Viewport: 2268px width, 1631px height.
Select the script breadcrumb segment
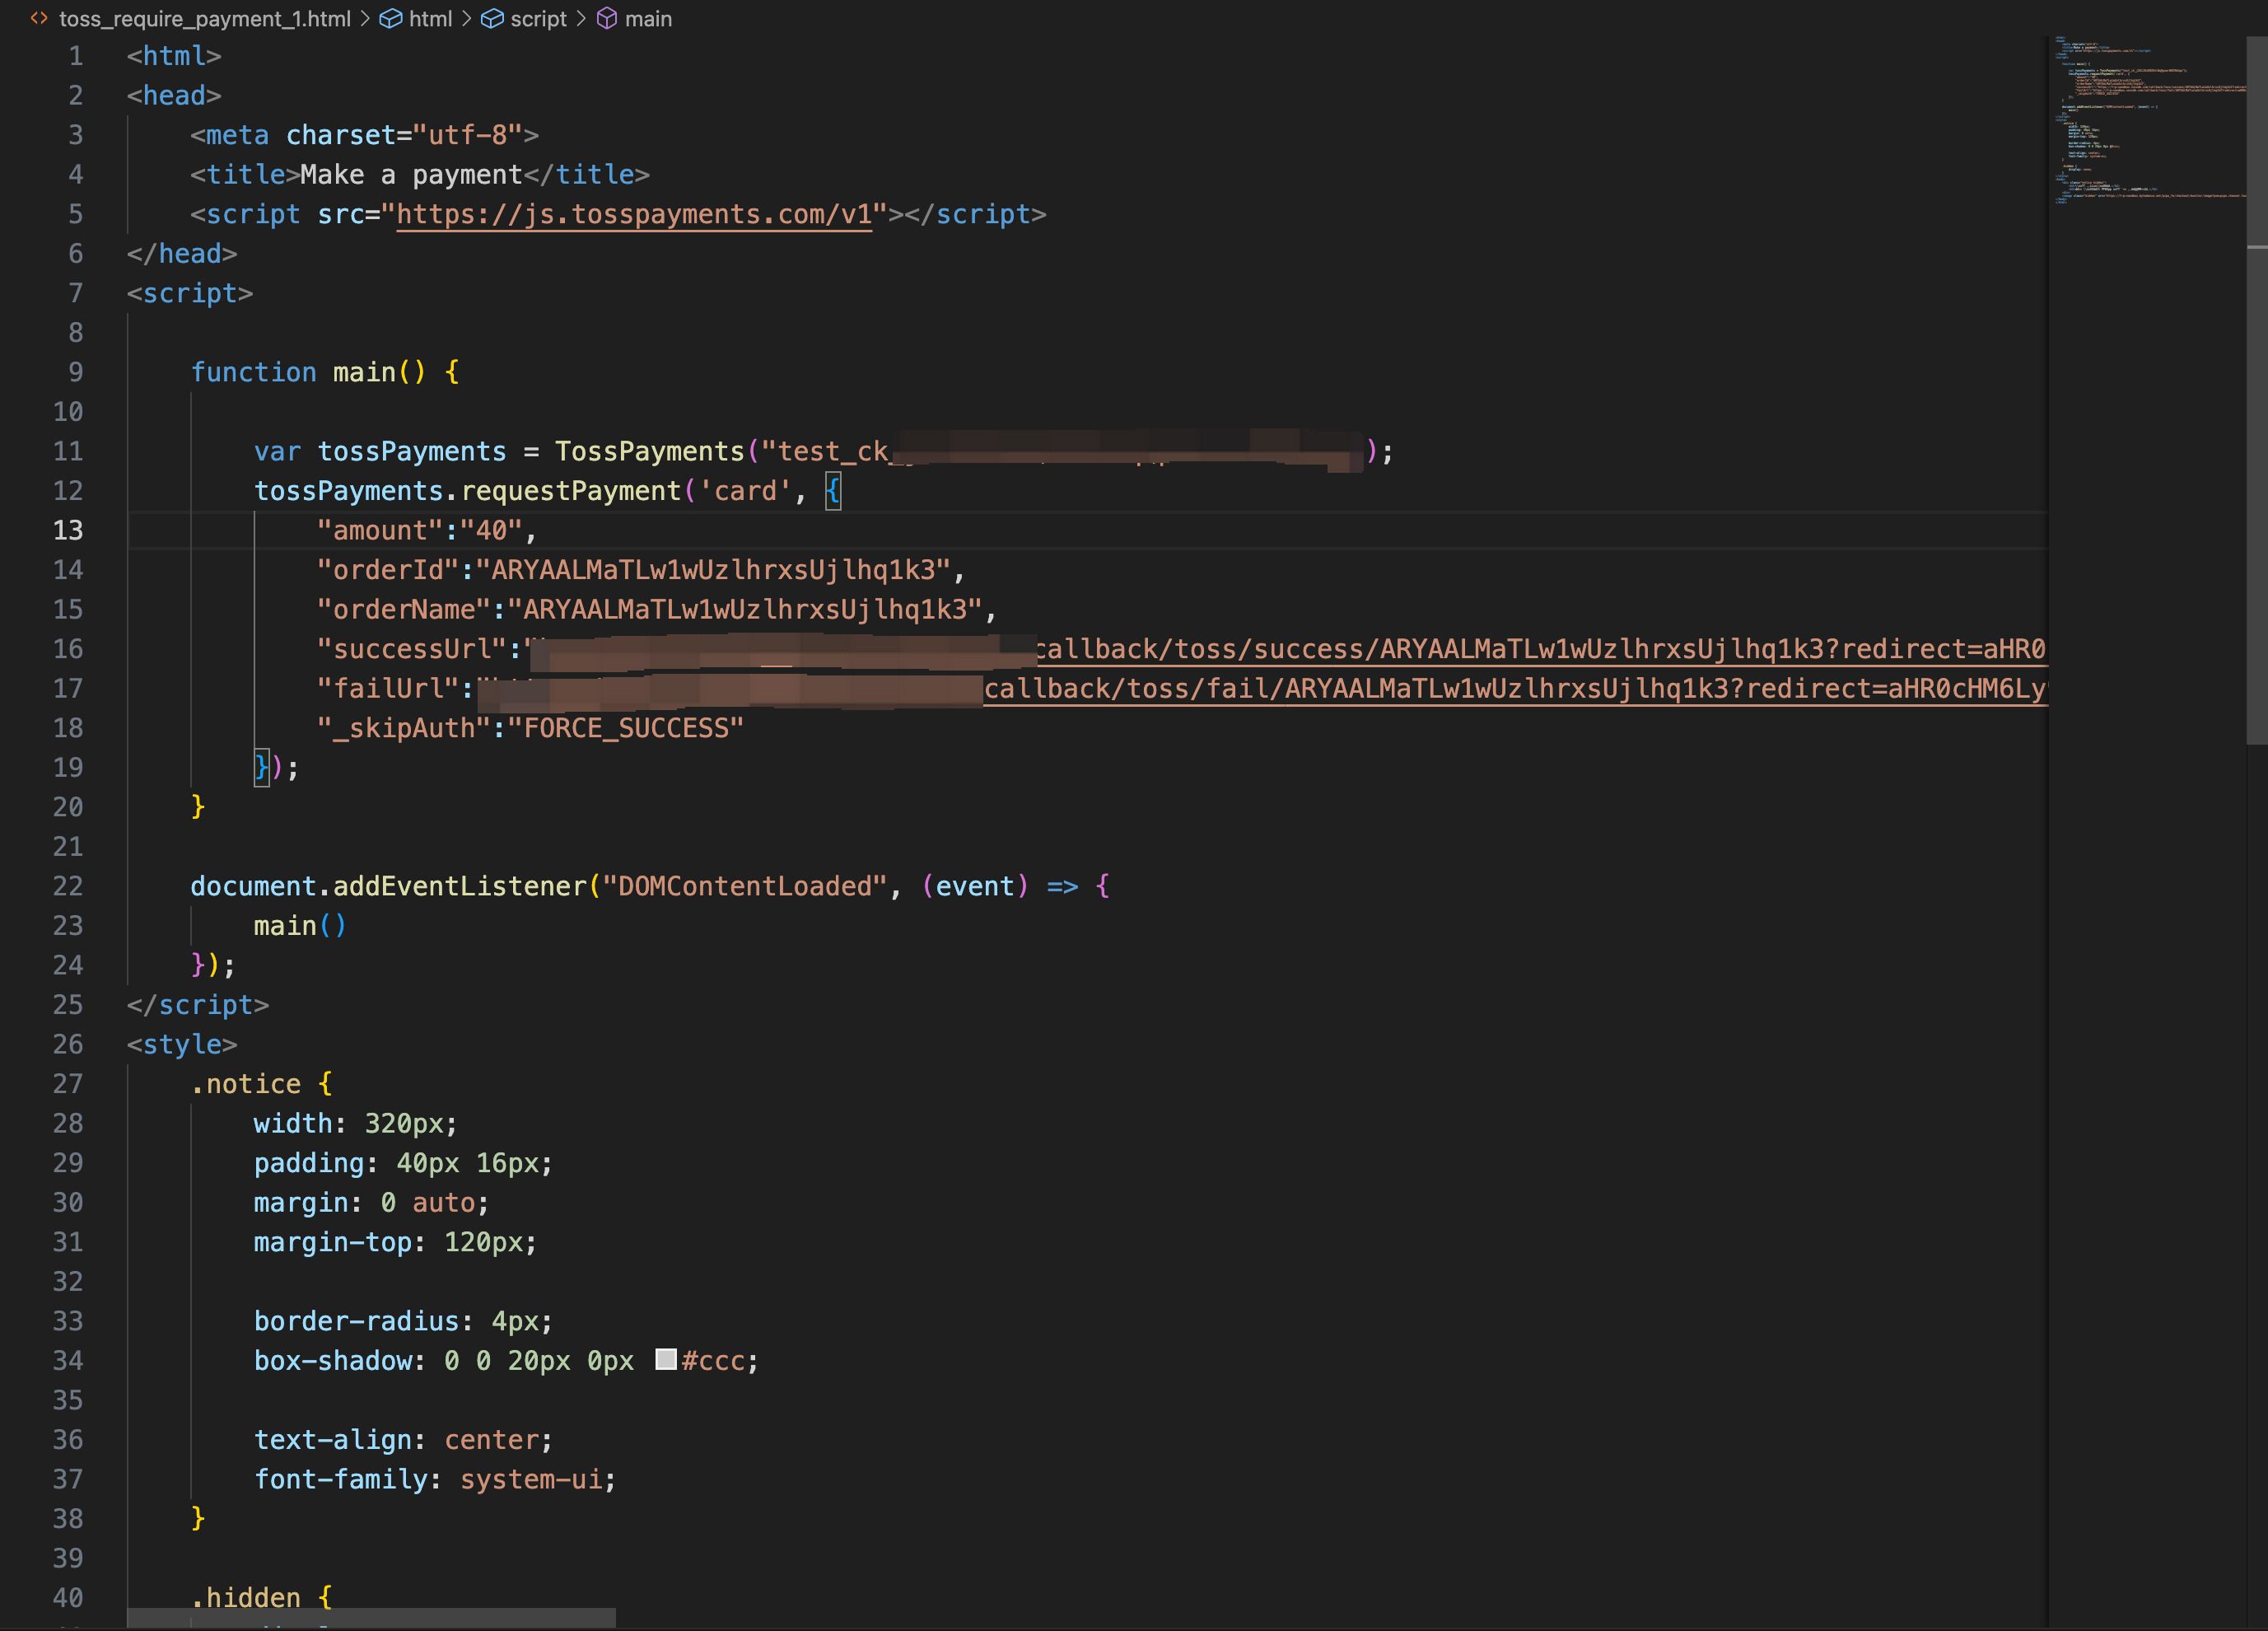tap(538, 19)
